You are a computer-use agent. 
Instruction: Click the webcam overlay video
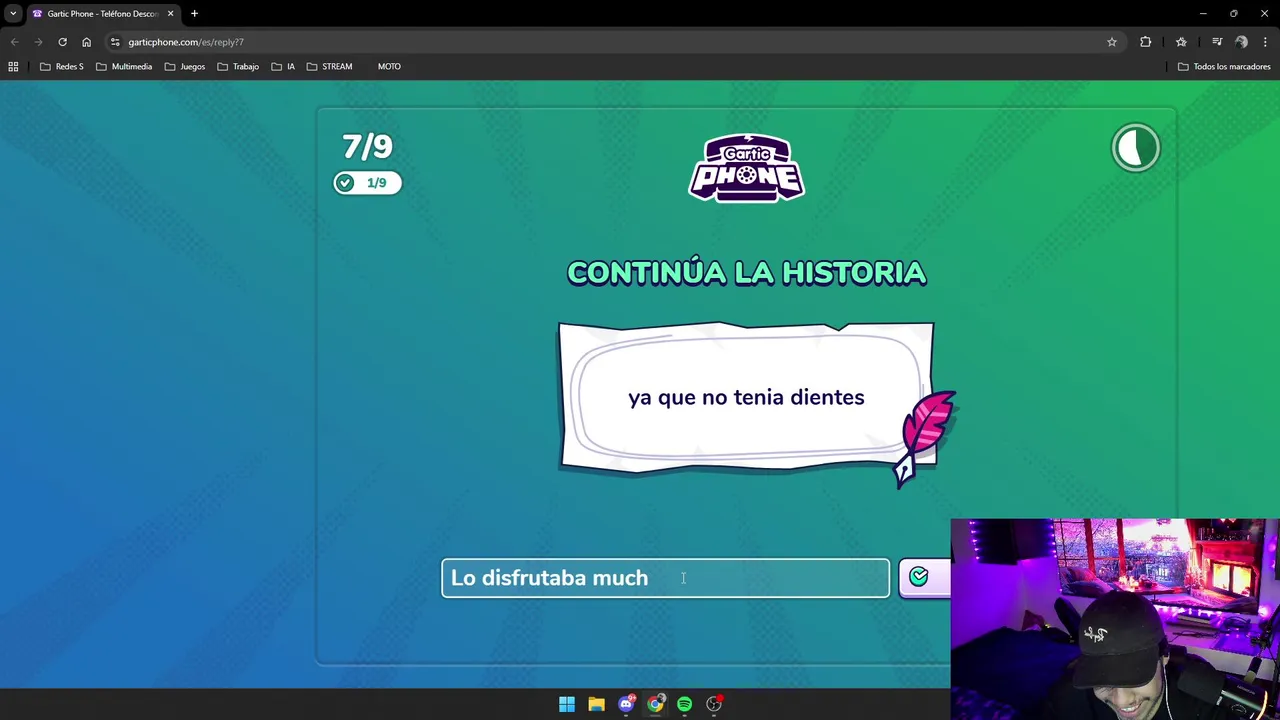[x=1115, y=619]
